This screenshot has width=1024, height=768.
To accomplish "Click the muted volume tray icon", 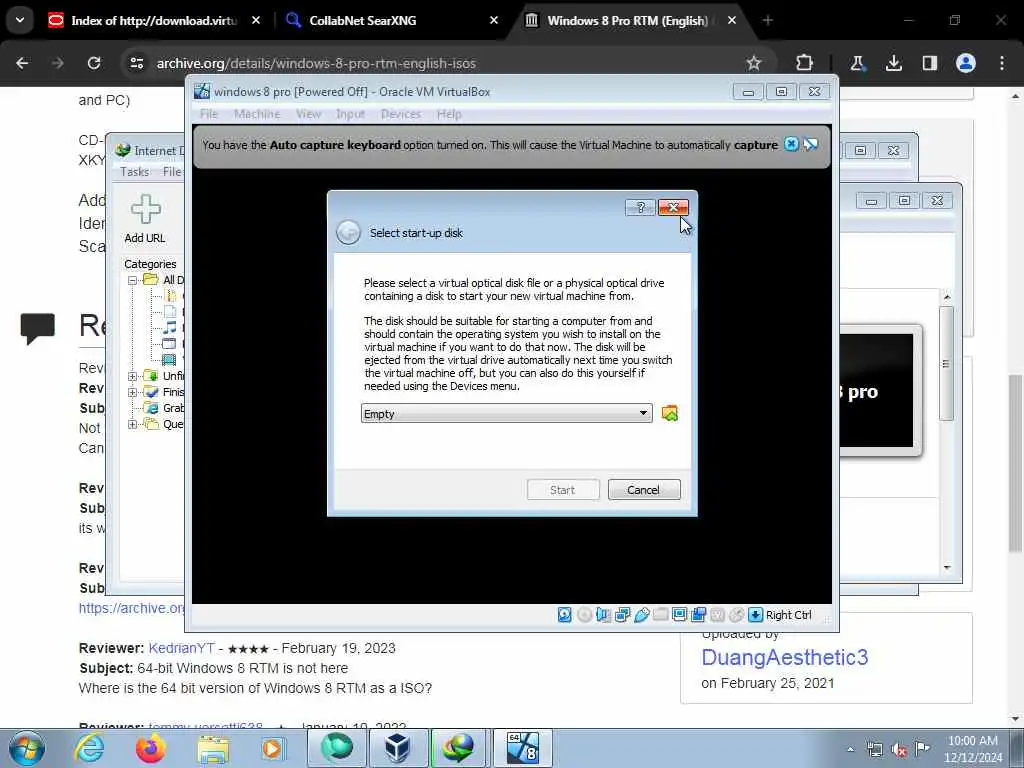I will point(899,750).
